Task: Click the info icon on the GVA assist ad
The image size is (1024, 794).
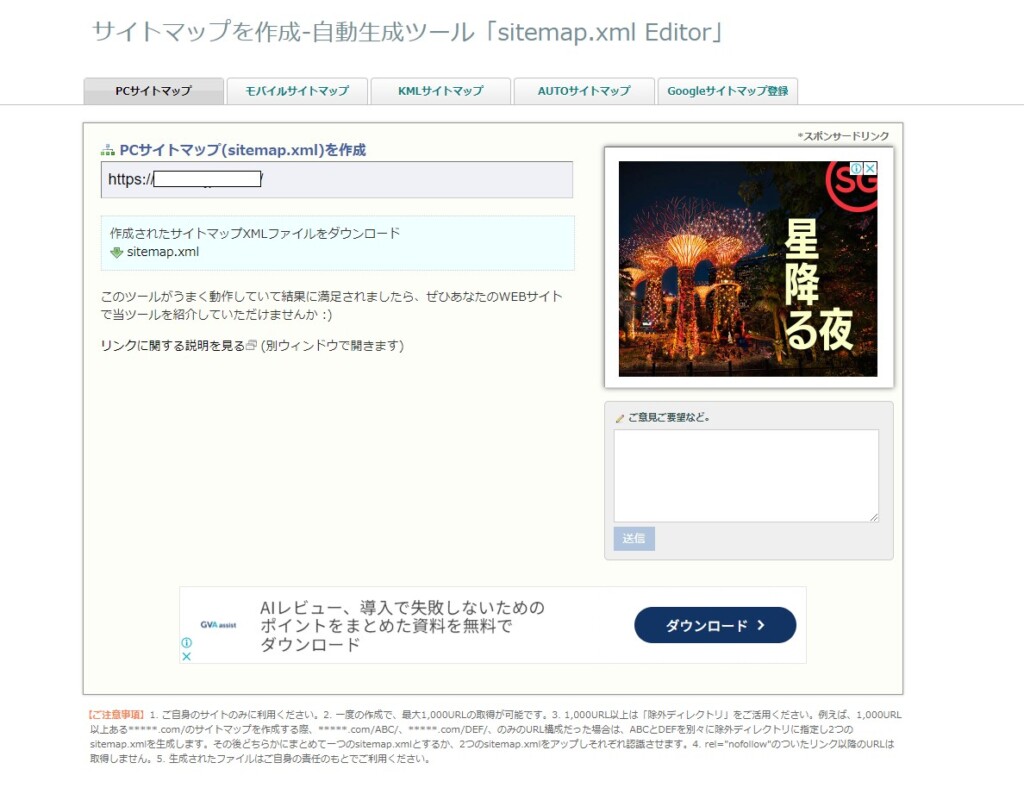Action: (186, 643)
